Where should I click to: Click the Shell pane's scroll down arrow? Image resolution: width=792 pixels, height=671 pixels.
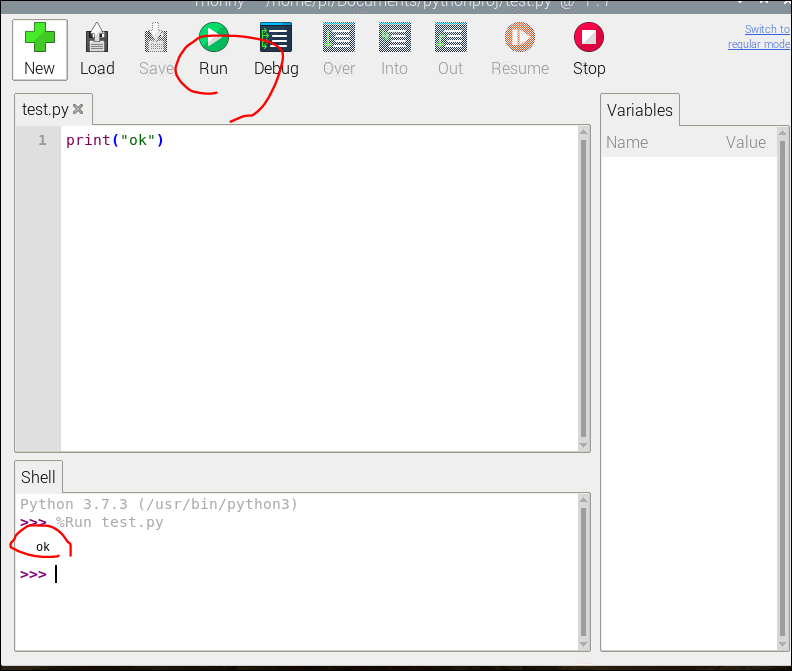pyautogui.click(x=583, y=644)
